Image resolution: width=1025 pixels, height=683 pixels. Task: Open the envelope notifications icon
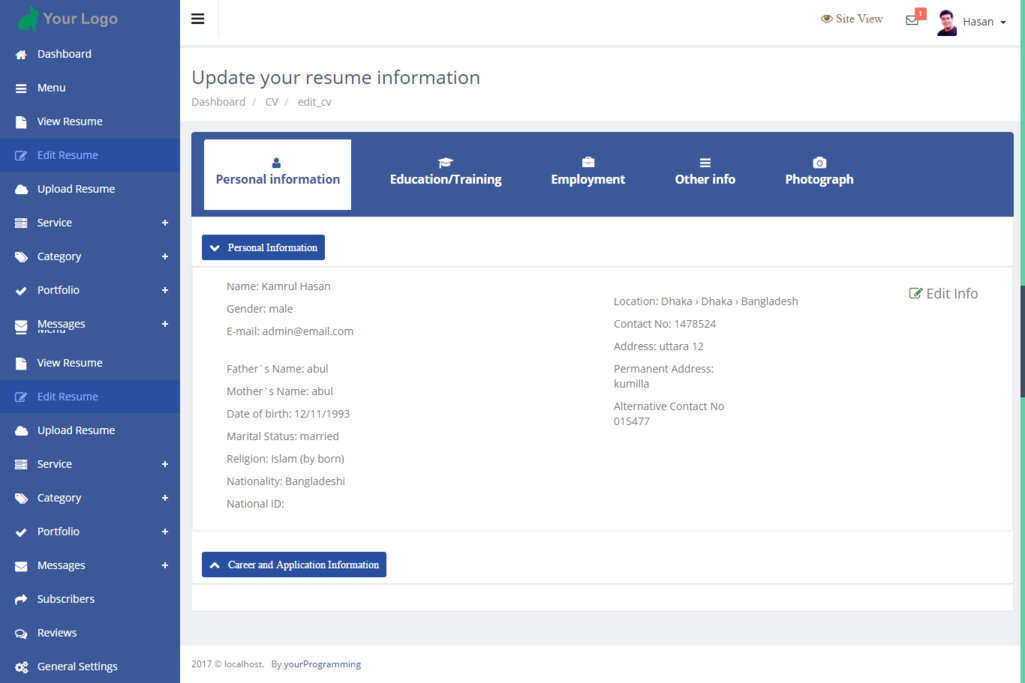point(912,20)
